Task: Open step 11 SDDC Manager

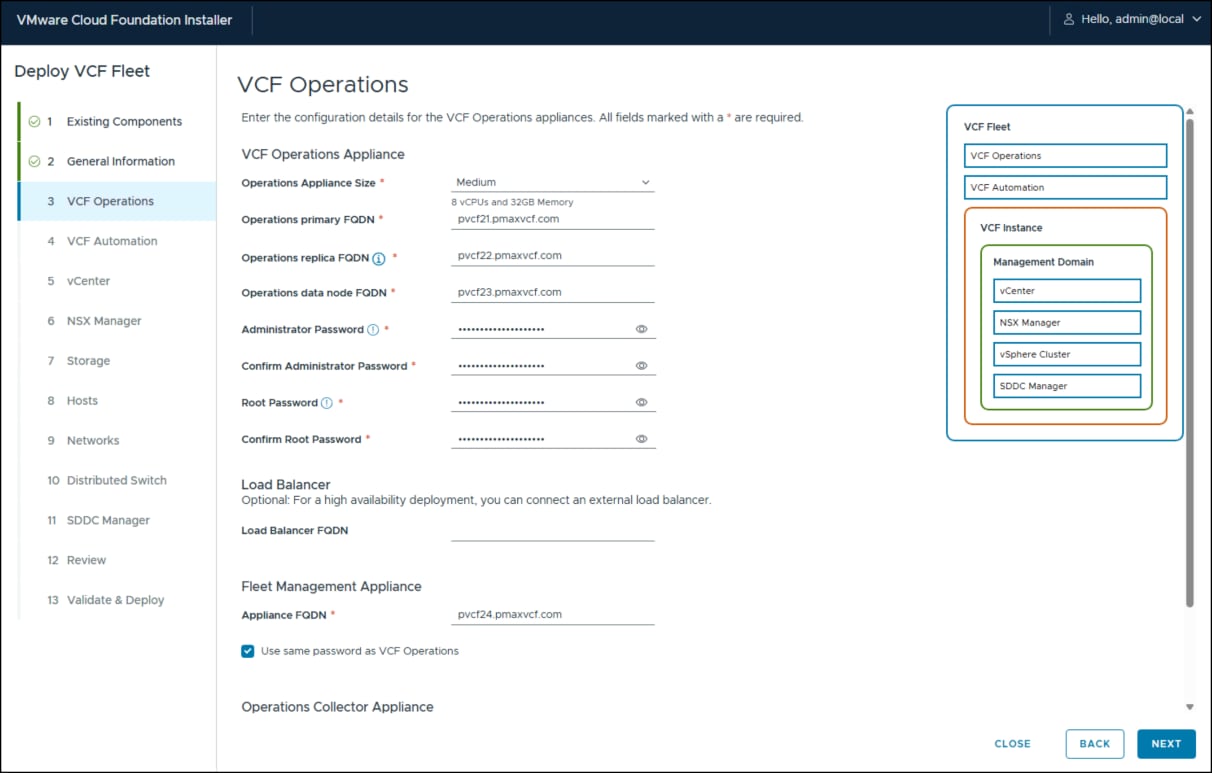Action: (117, 521)
